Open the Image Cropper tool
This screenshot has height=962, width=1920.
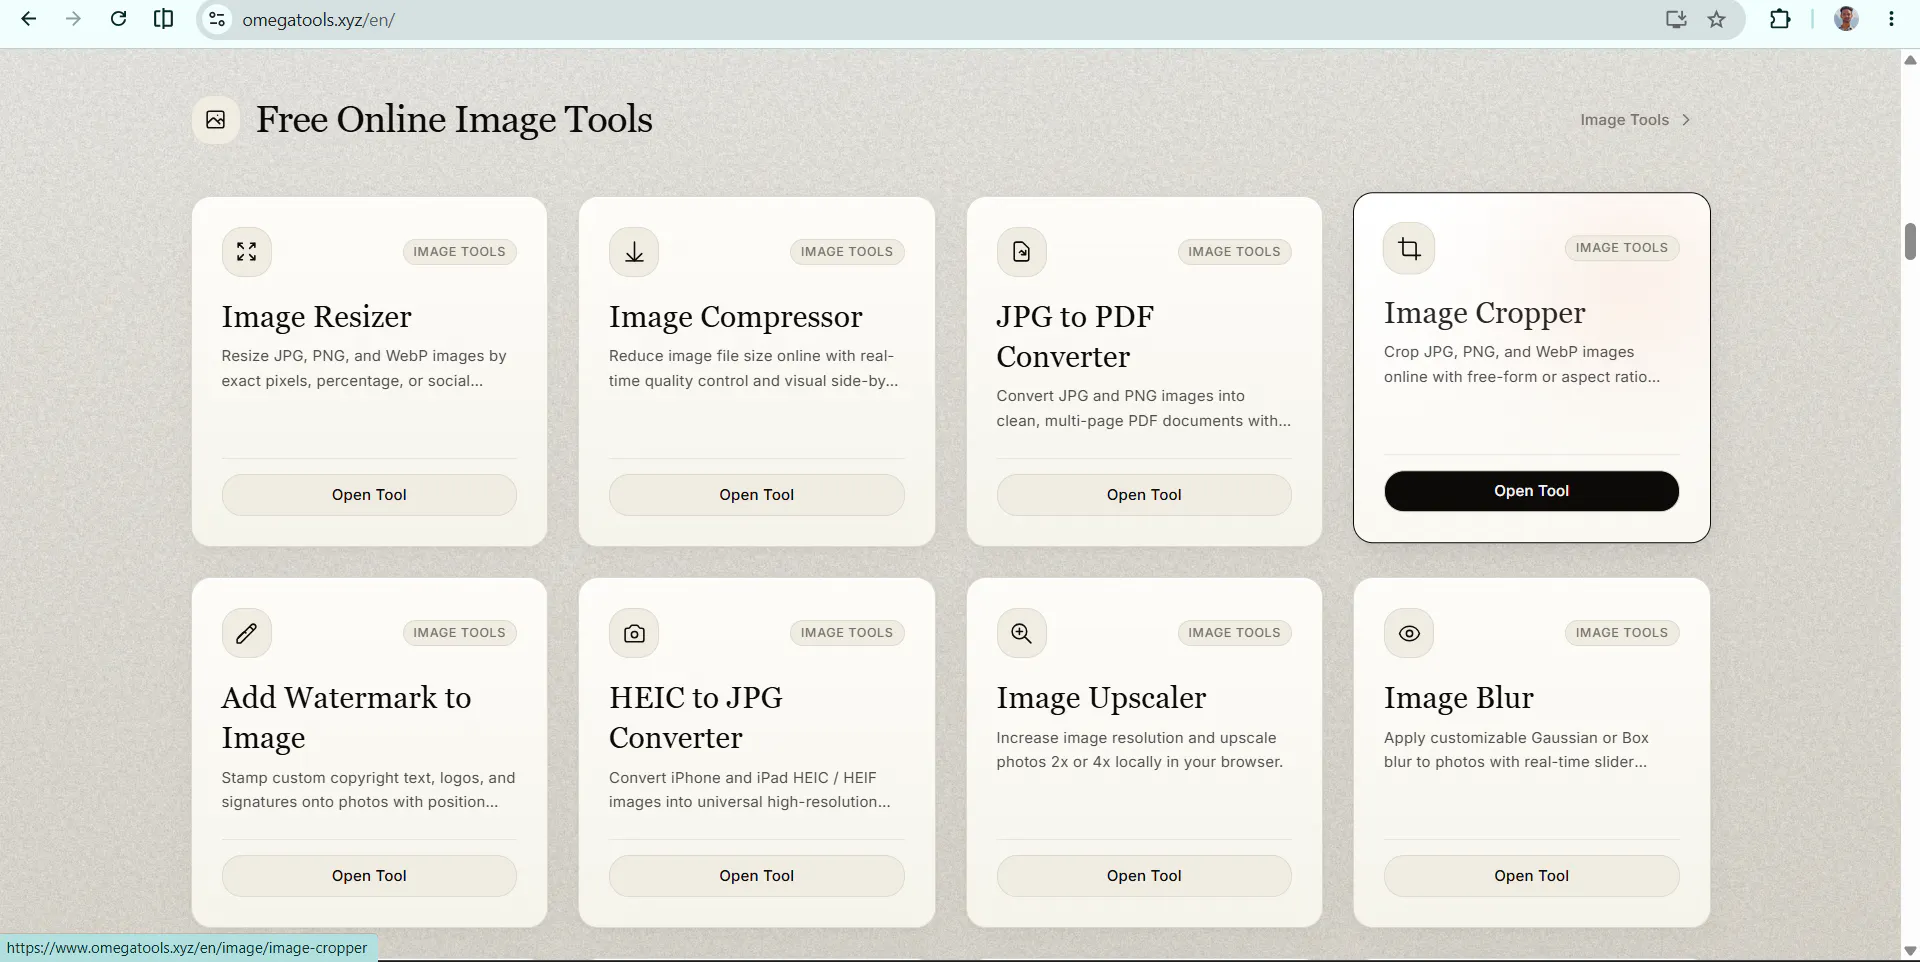pyautogui.click(x=1531, y=491)
